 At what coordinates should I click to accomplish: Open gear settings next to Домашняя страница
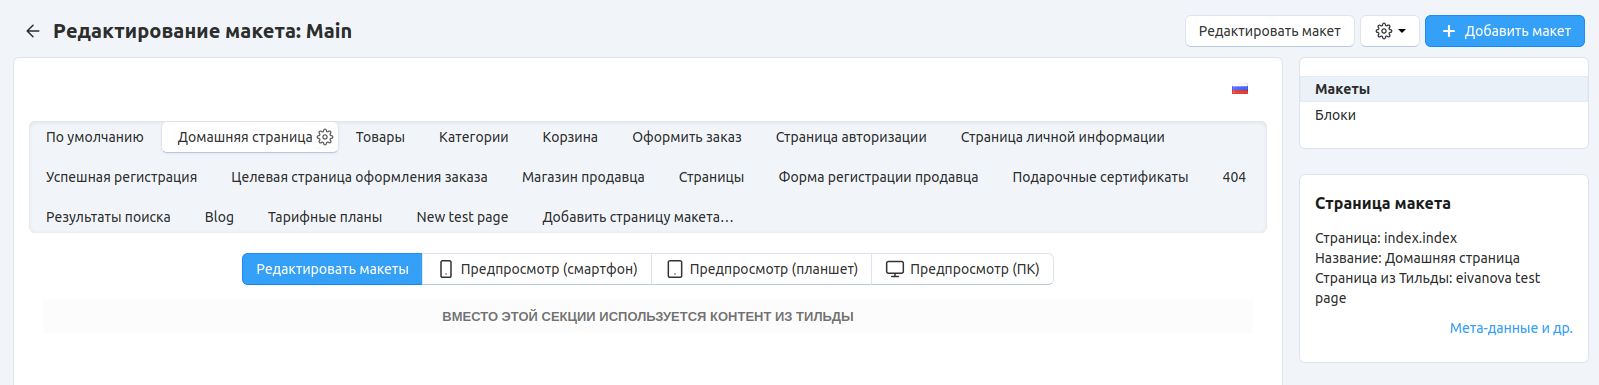(x=325, y=137)
